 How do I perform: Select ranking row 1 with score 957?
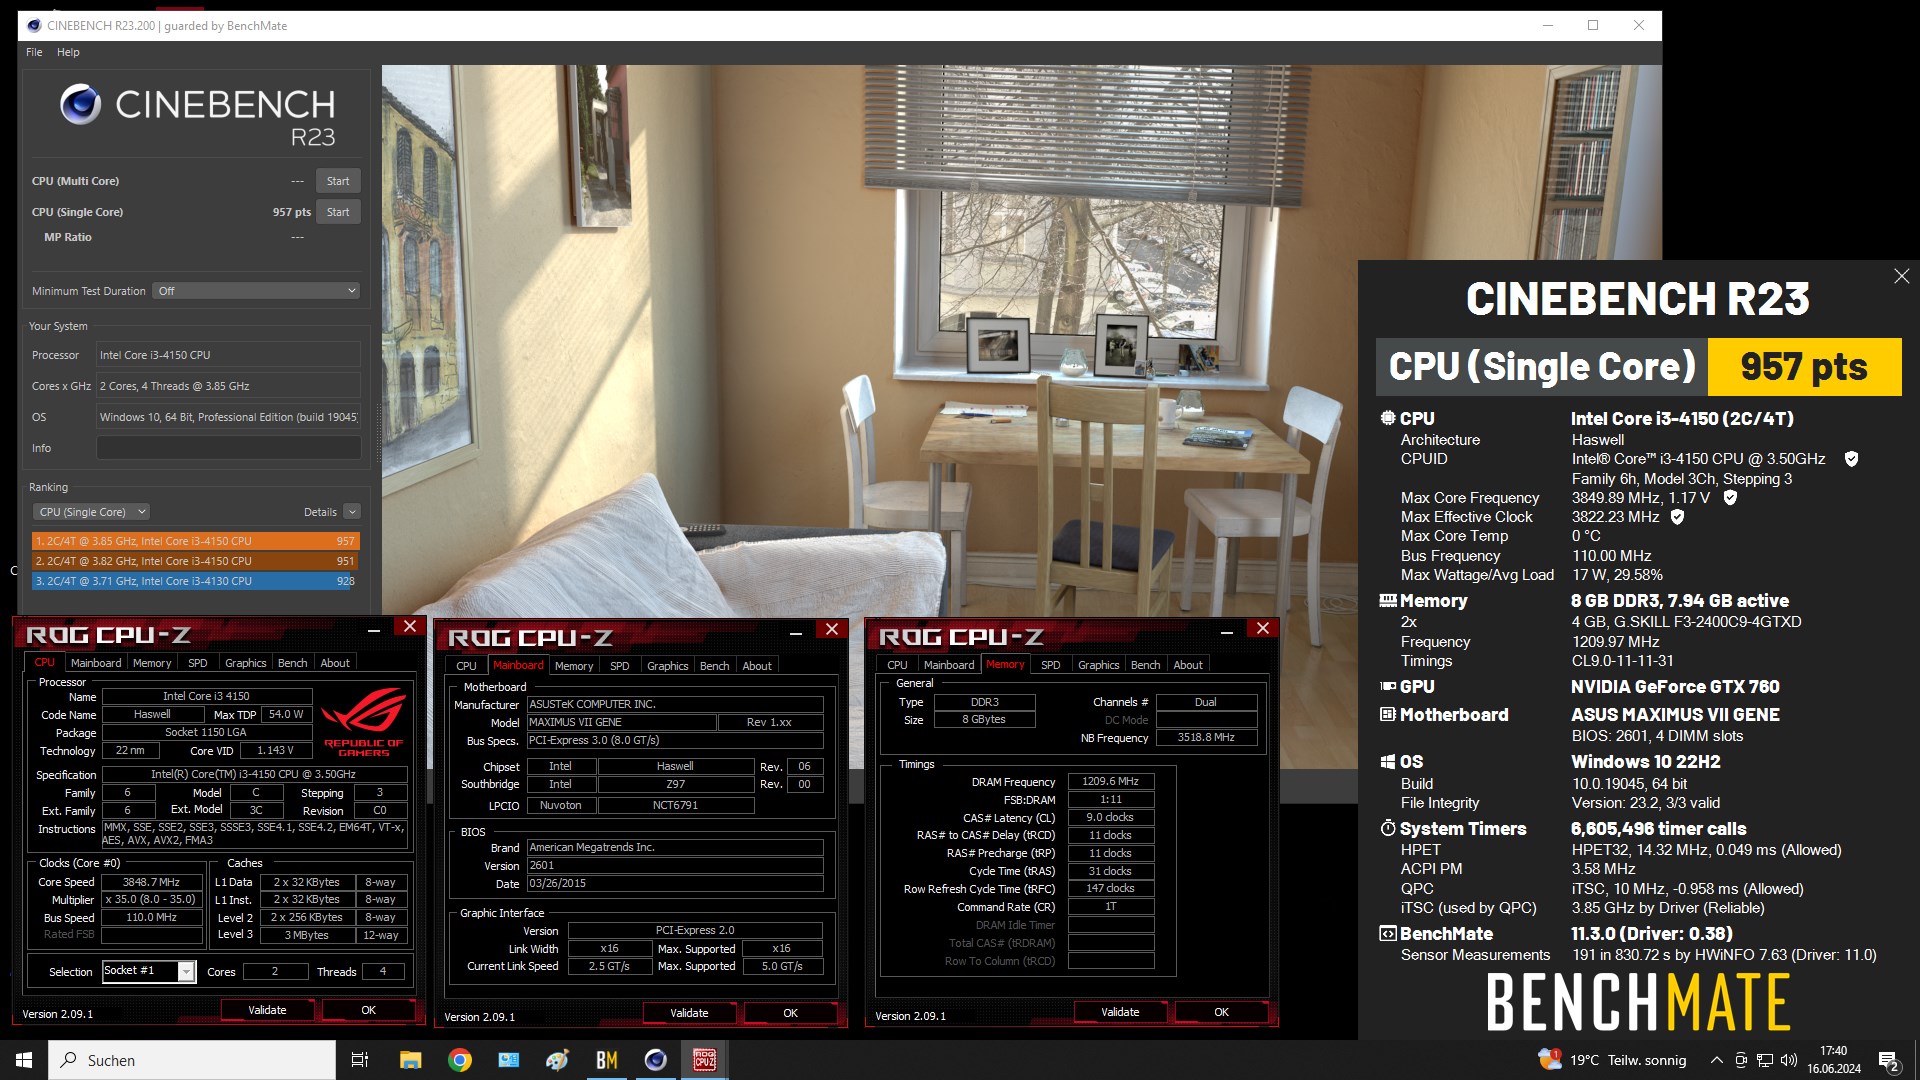click(x=195, y=541)
